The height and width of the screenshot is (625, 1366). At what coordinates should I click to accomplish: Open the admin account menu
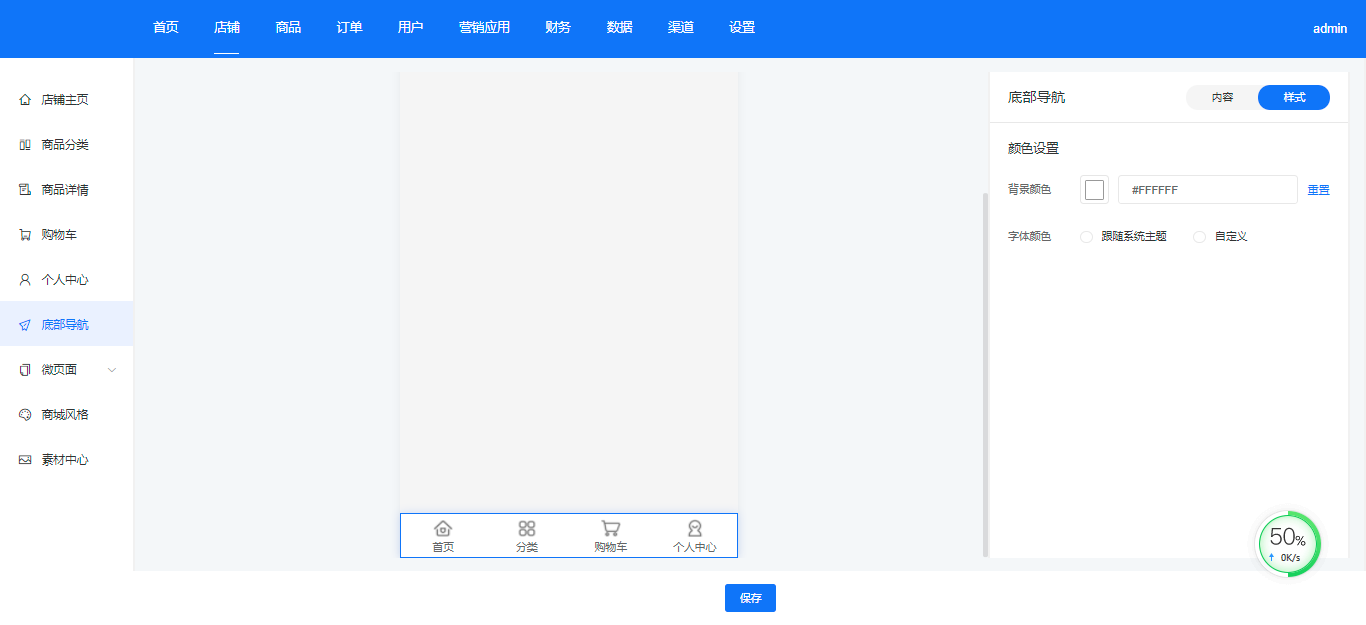[1329, 29]
